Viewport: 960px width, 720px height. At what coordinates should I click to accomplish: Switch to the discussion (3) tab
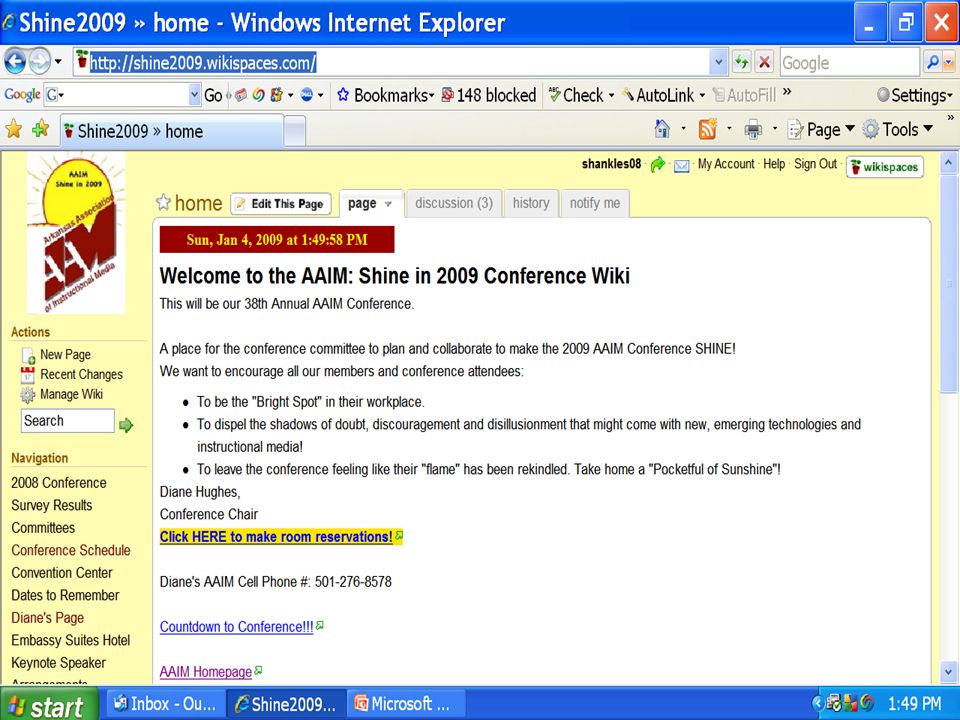point(454,203)
